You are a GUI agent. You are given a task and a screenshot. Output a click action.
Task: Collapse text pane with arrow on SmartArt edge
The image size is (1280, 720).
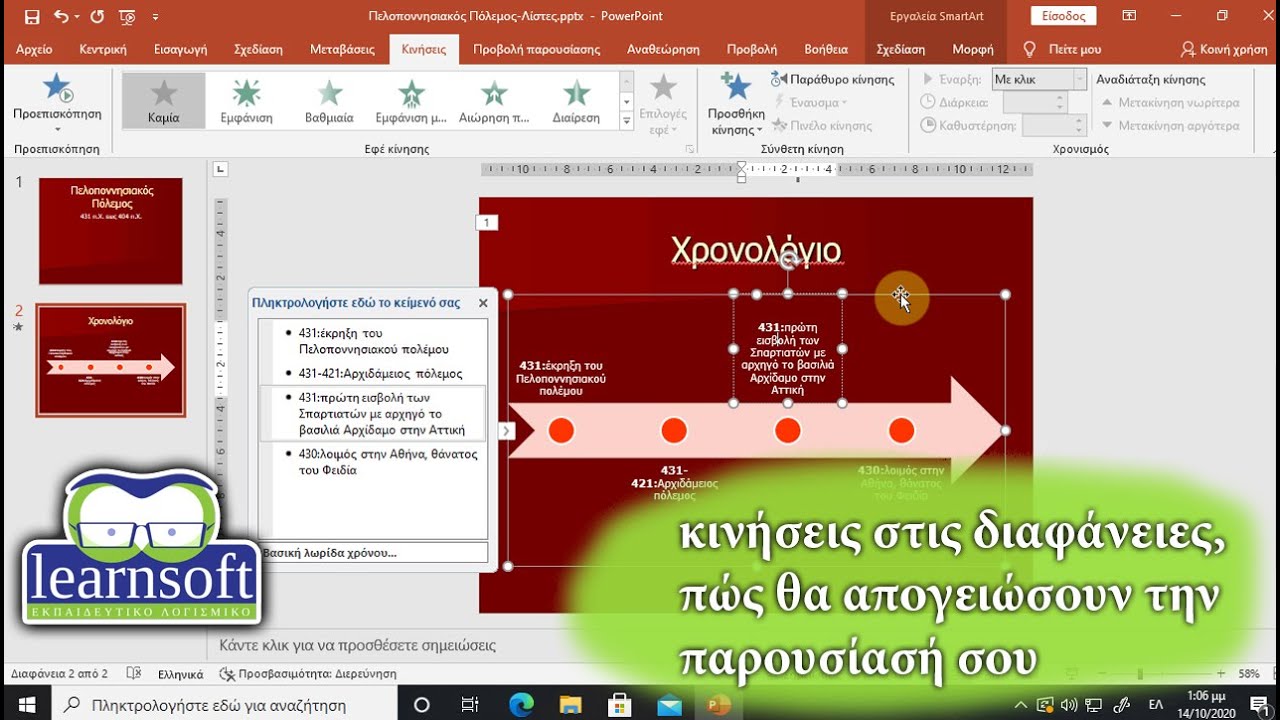[x=506, y=431]
